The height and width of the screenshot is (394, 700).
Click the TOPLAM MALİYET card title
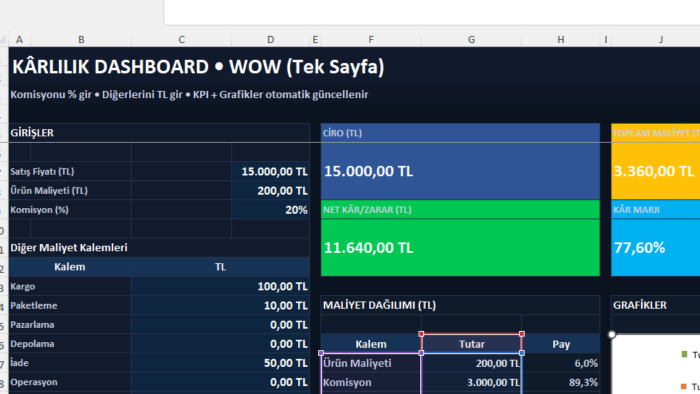coord(656,133)
